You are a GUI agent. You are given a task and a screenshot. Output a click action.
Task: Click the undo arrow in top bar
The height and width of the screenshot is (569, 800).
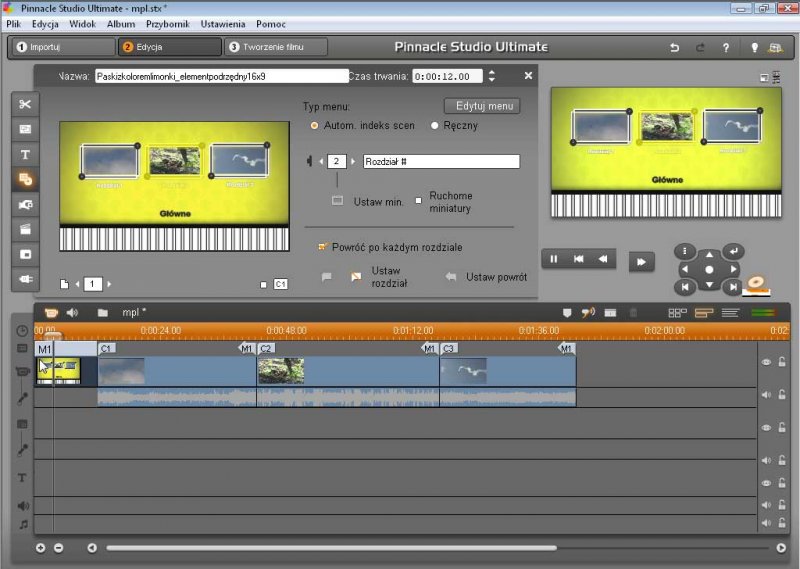click(x=675, y=47)
